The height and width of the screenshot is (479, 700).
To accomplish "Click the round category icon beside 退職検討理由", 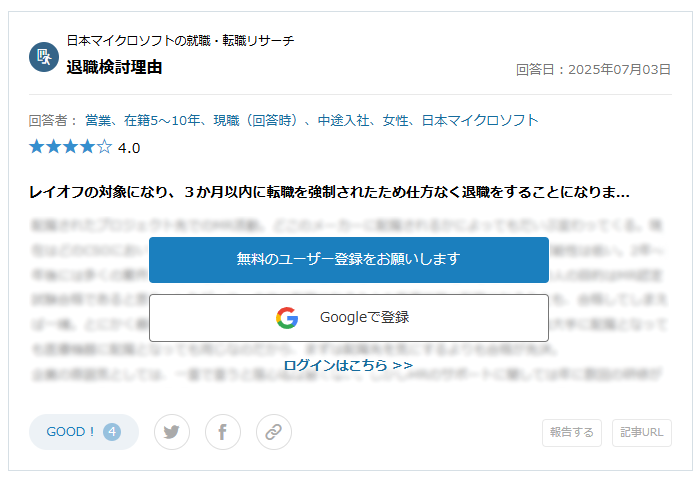I will [x=44, y=57].
